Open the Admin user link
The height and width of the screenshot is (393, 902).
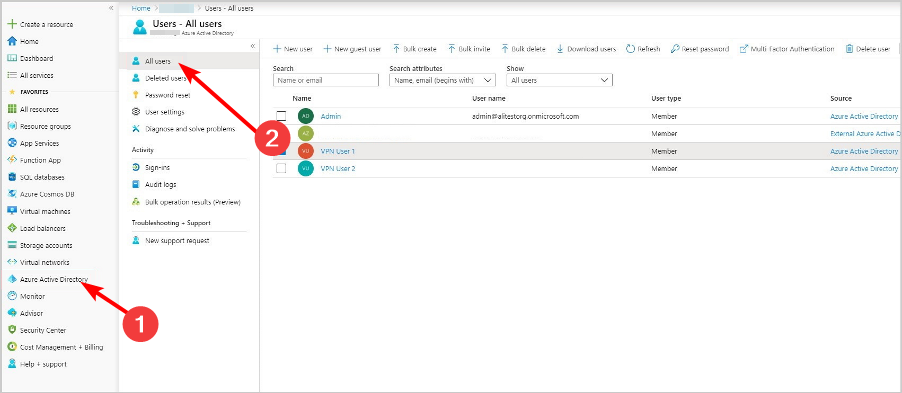pos(331,116)
